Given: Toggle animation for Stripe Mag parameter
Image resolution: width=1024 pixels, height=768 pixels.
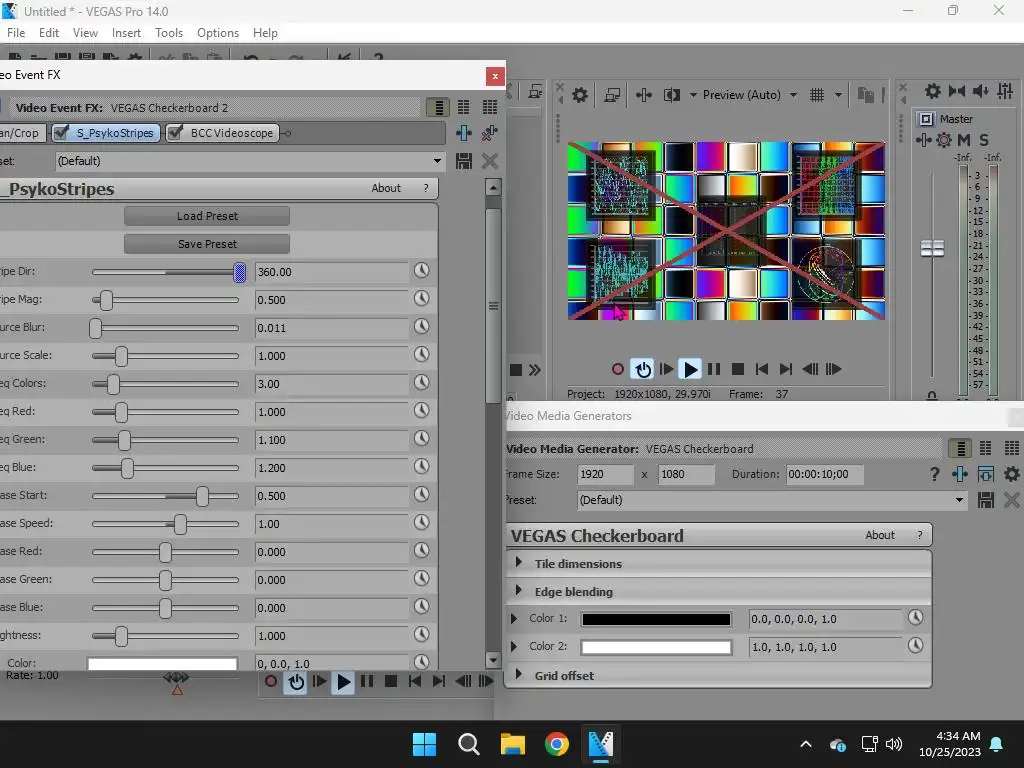Looking at the screenshot, I should [422, 298].
